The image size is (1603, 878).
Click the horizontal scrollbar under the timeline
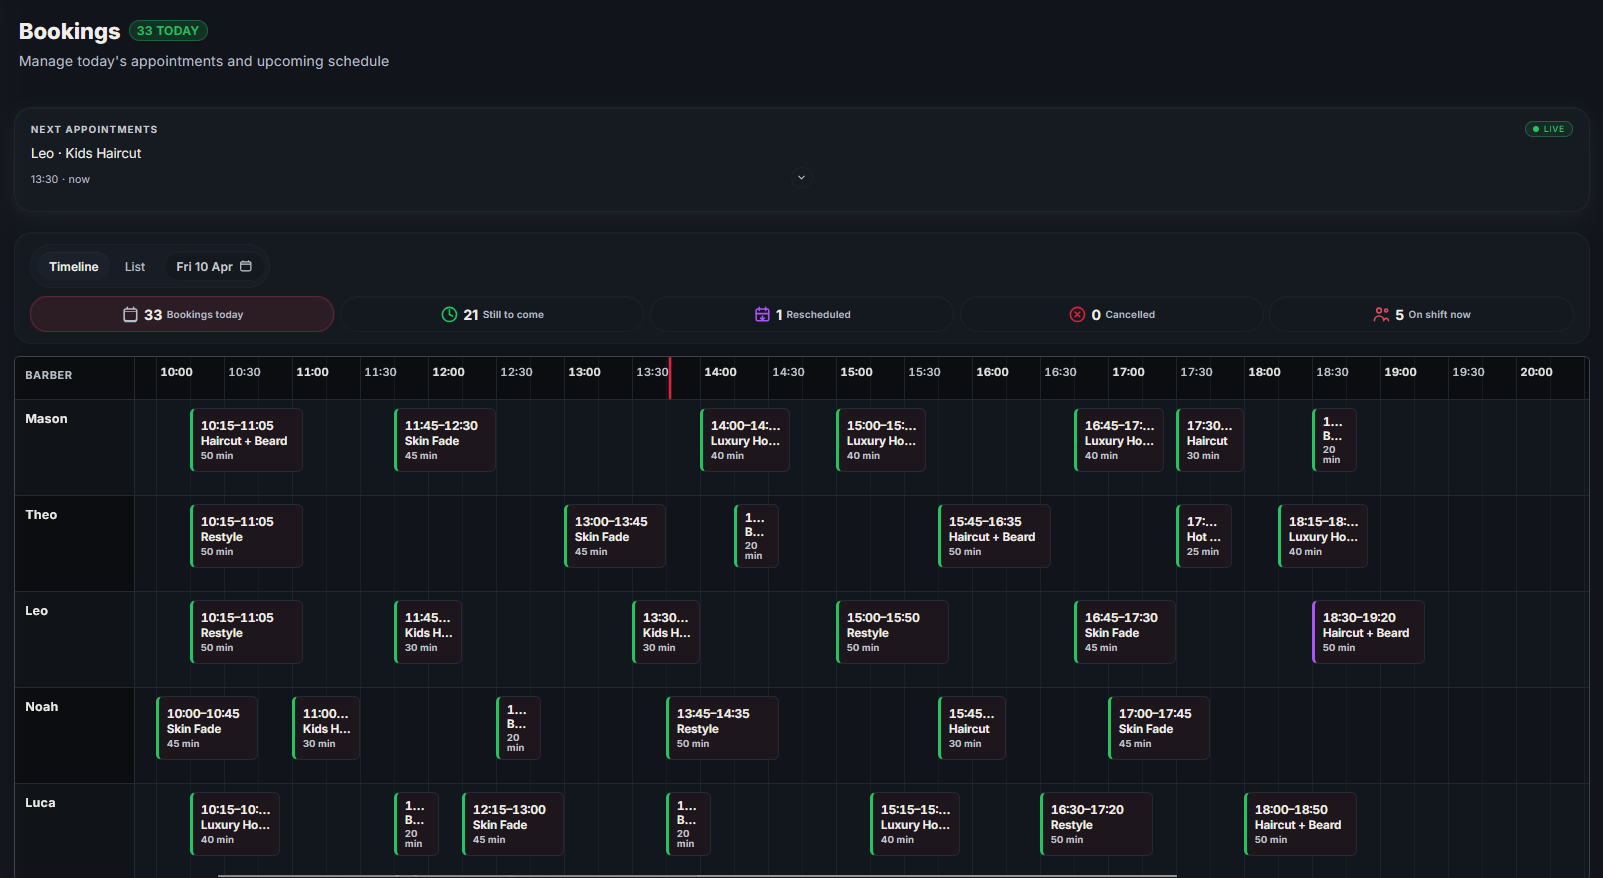click(698, 875)
